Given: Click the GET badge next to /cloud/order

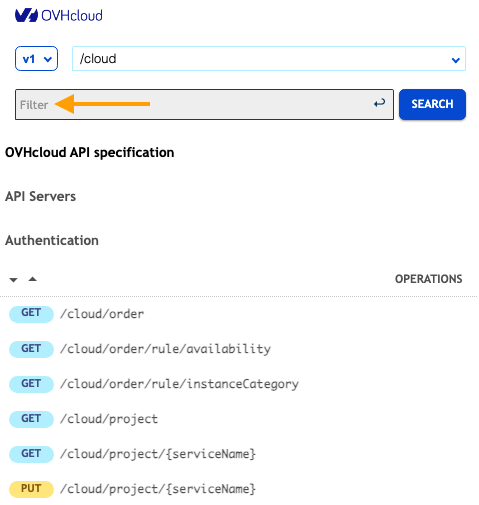Looking at the screenshot, I should 31,314.
